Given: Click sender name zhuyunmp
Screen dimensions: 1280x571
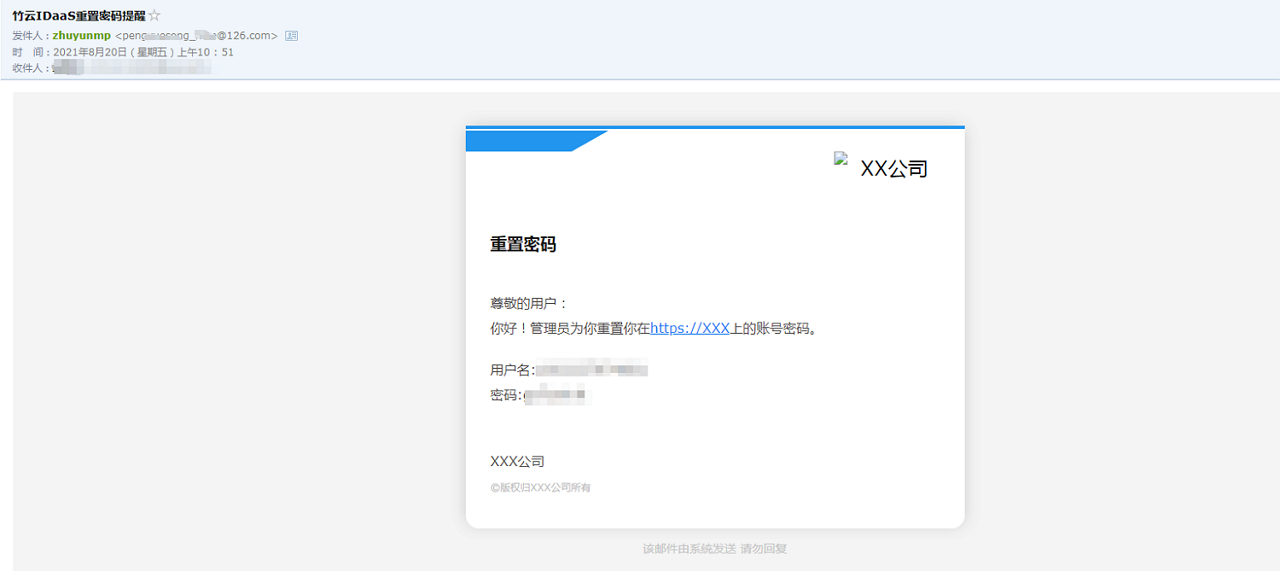Looking at the screenshot, I should click(81, 36).
